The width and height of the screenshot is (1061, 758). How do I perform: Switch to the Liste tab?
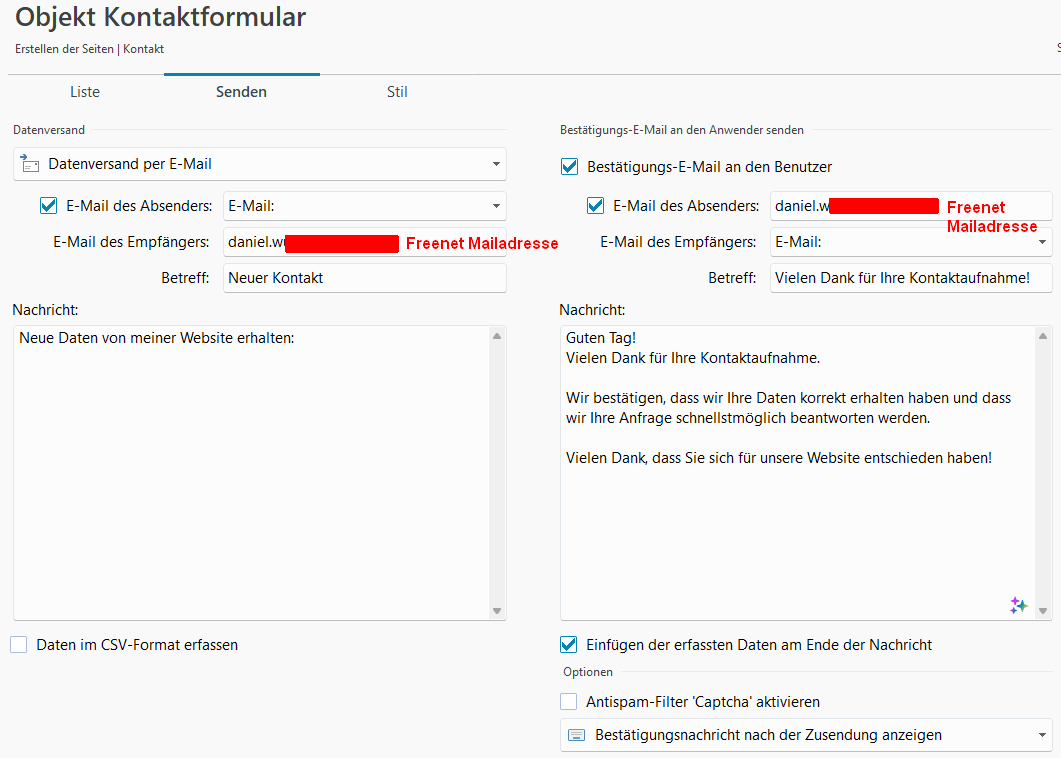coord(85,92)
